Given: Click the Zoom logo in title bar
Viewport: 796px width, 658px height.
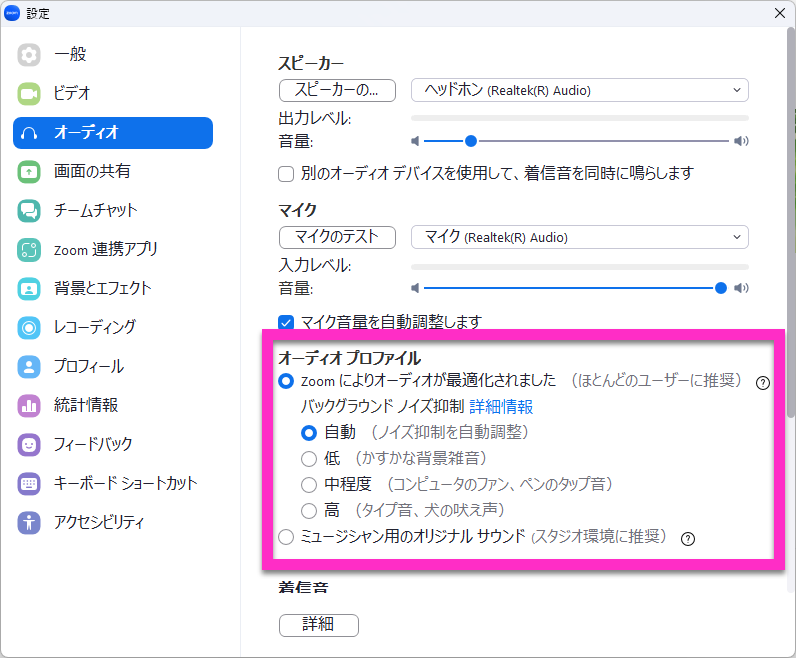Looking at the screenshot, I should tap(12, 13).
